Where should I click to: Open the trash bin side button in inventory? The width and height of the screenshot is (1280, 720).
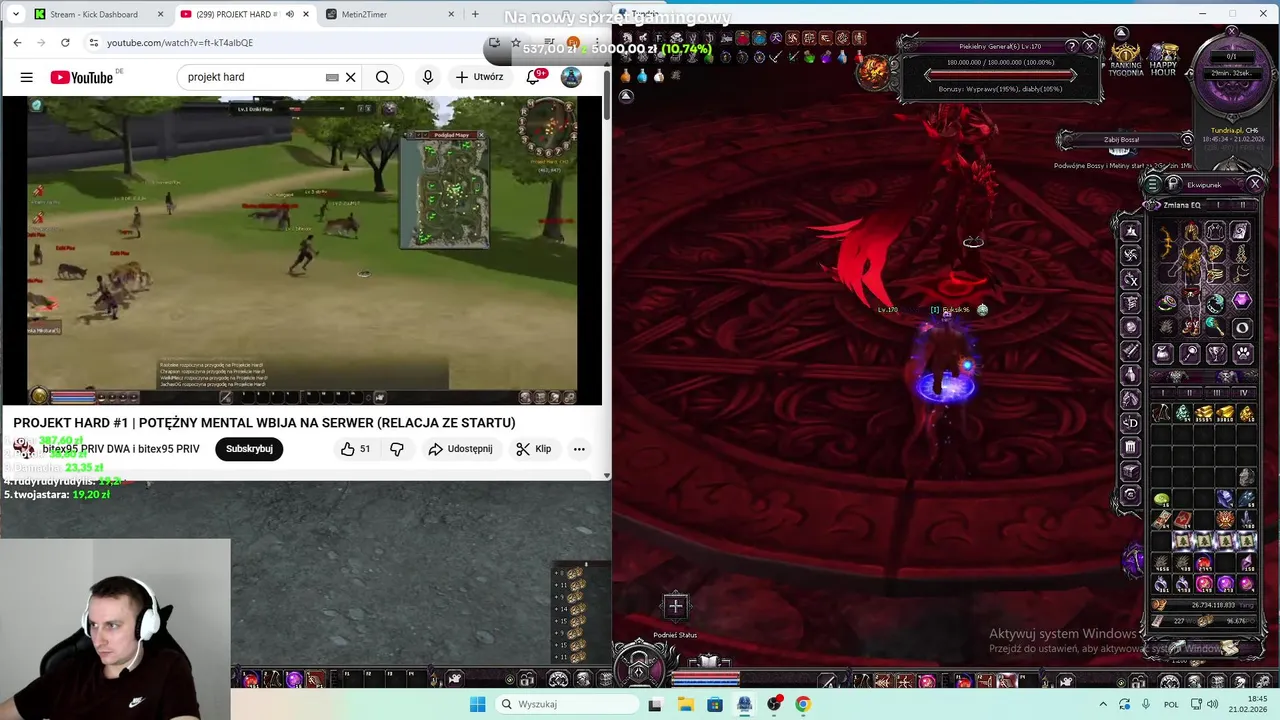point(1131,447)
